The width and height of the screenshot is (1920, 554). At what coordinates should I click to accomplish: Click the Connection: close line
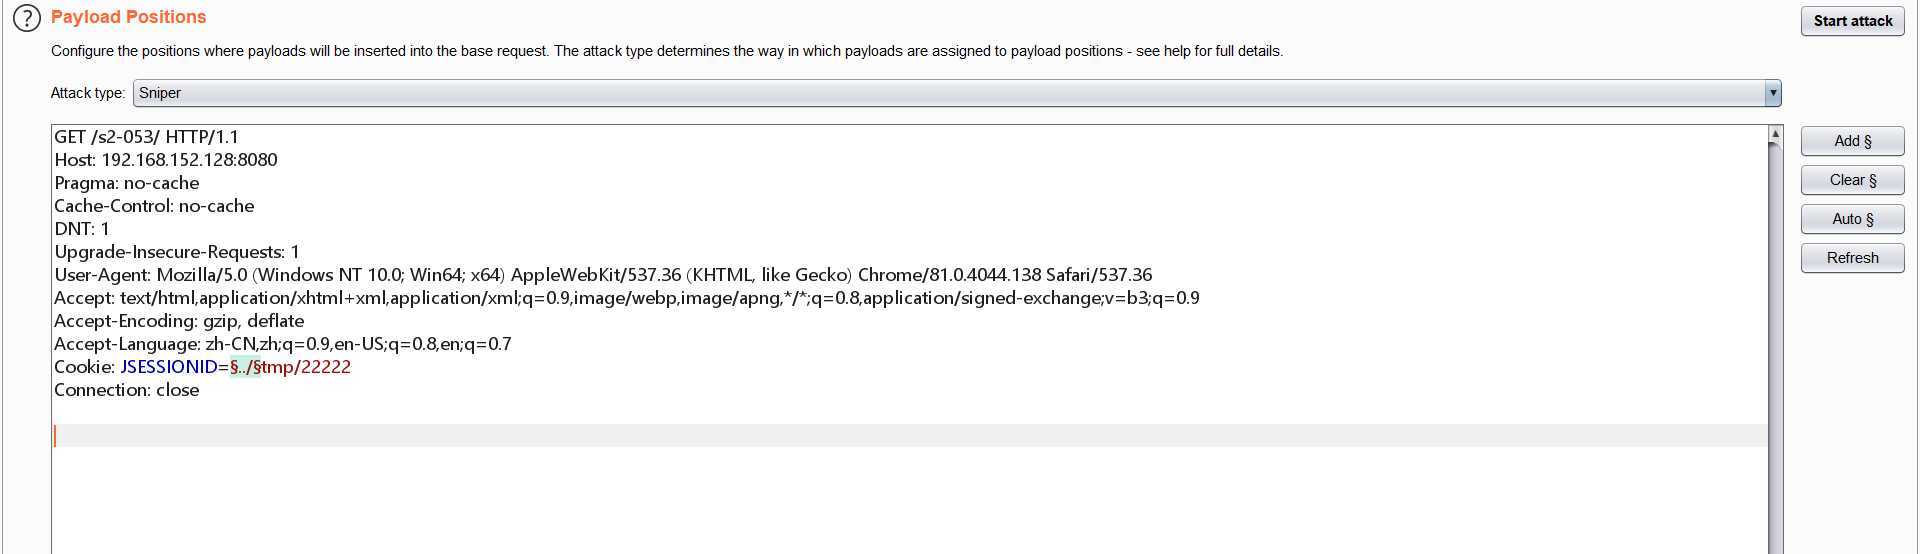coord(127,390)
